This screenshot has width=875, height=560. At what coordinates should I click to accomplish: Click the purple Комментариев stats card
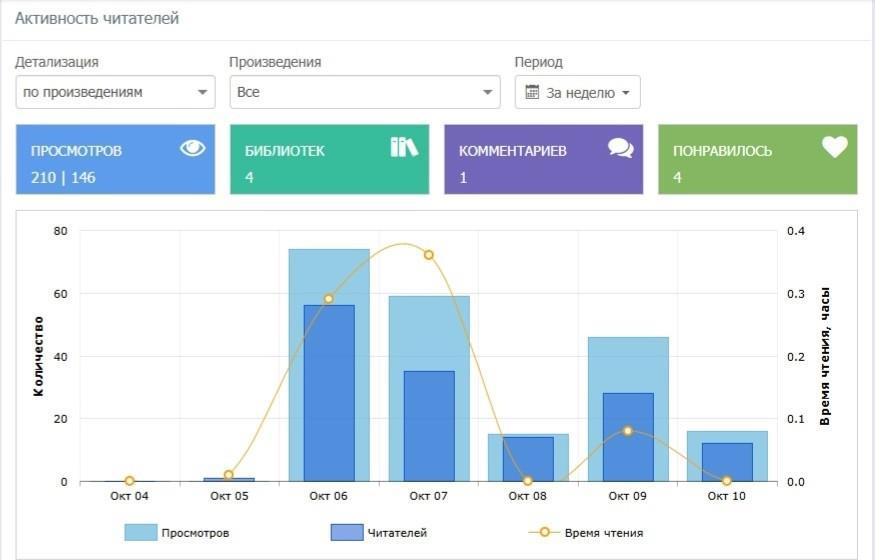(543, 160)
